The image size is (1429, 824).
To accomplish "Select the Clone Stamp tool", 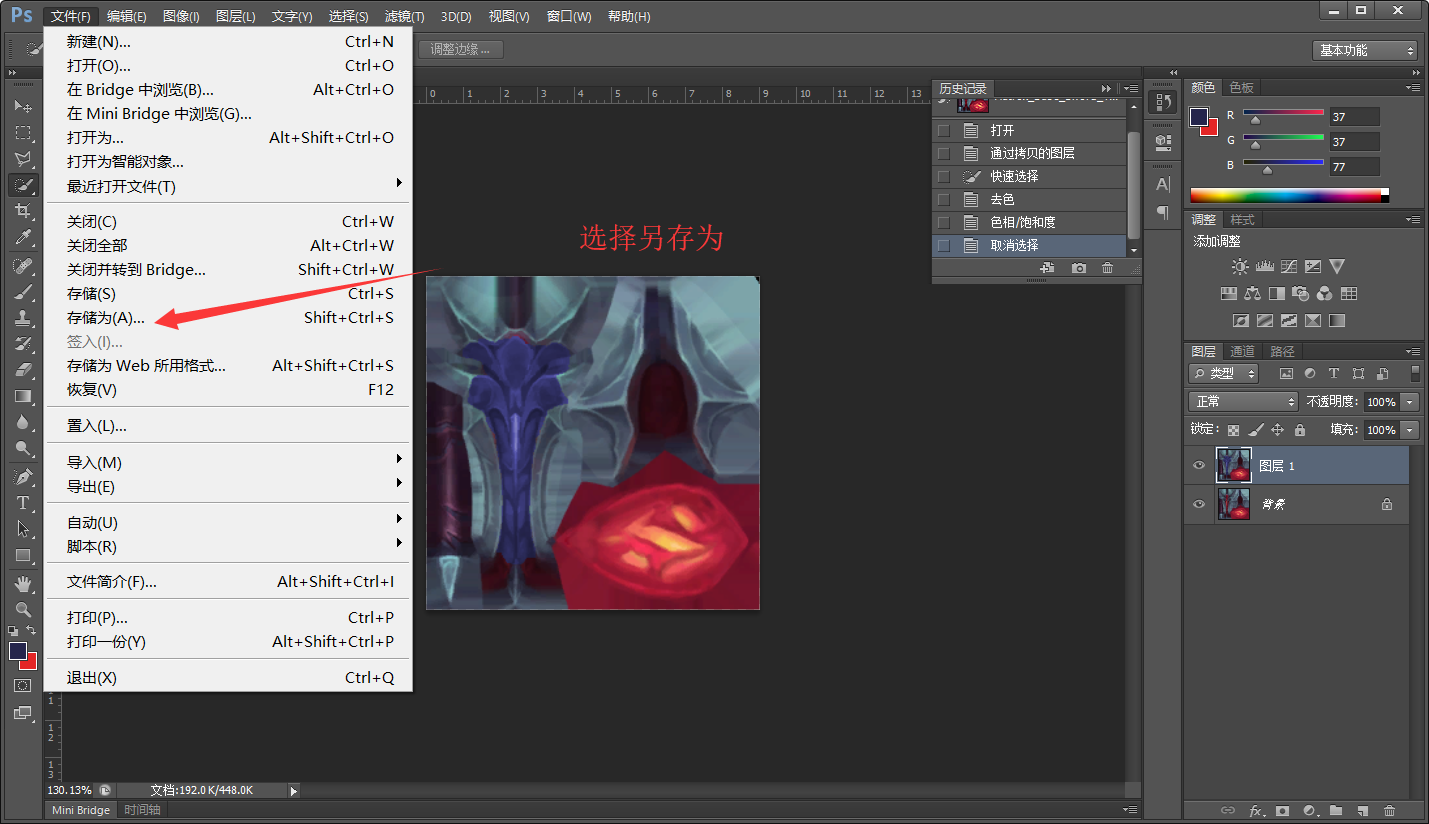I will point(23,318).
